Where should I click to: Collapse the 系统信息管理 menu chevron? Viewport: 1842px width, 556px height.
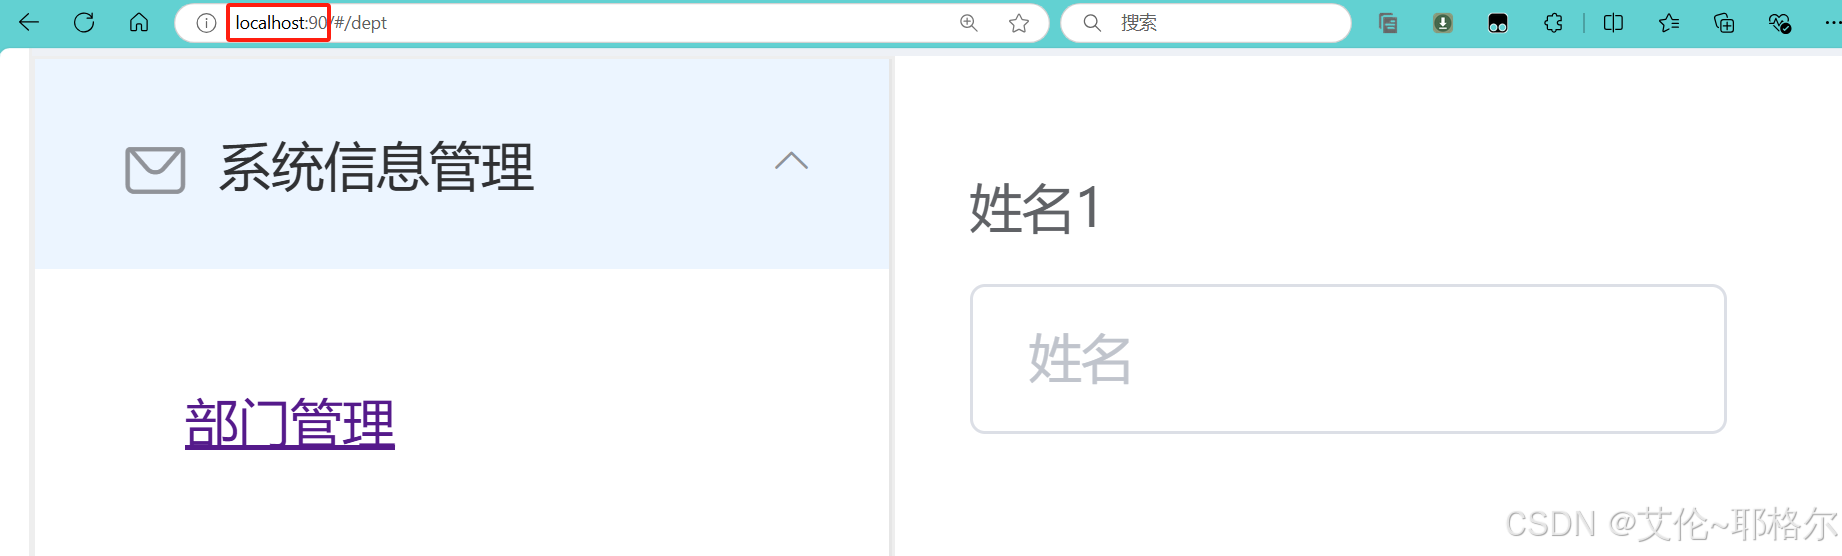pos(791,161)
